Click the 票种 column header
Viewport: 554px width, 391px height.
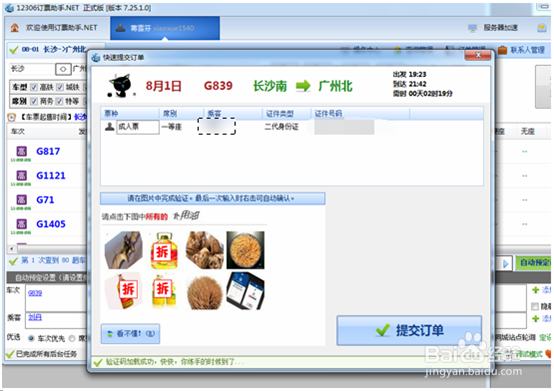129,113
